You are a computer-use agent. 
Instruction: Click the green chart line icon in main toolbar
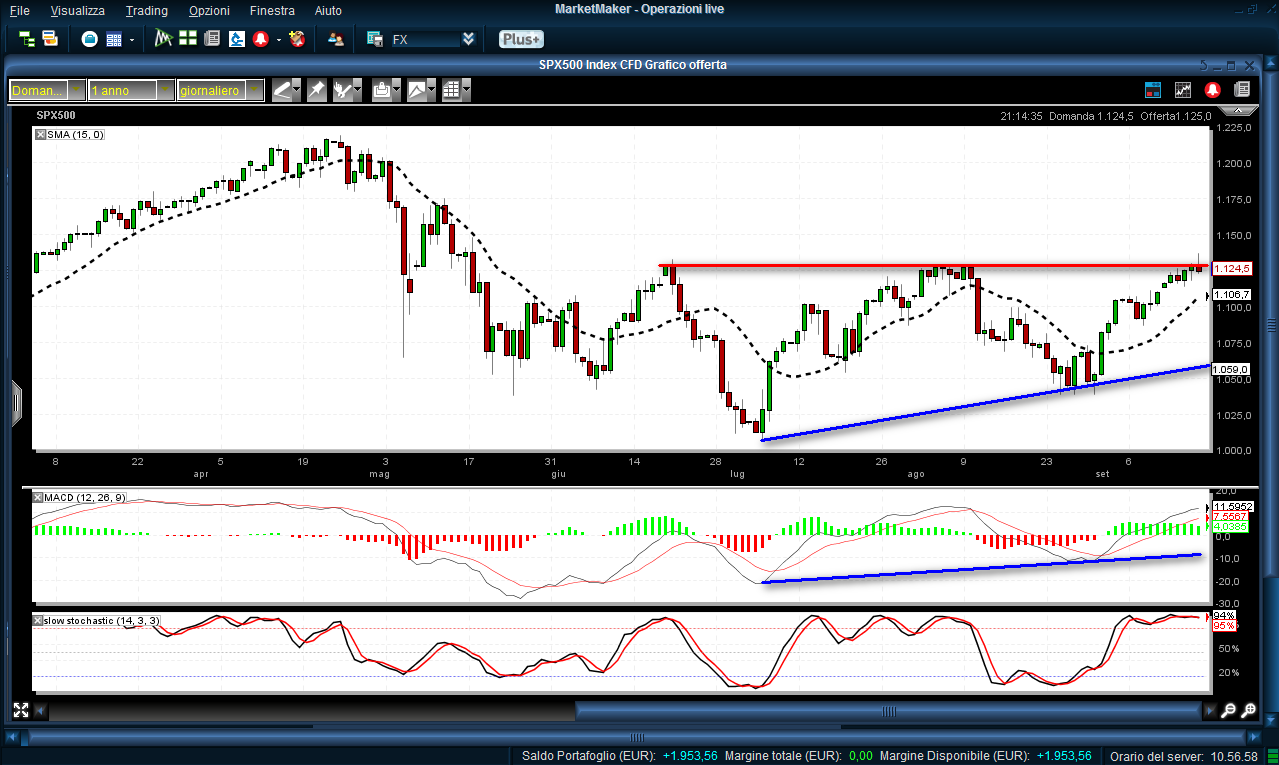click(164, 39)
